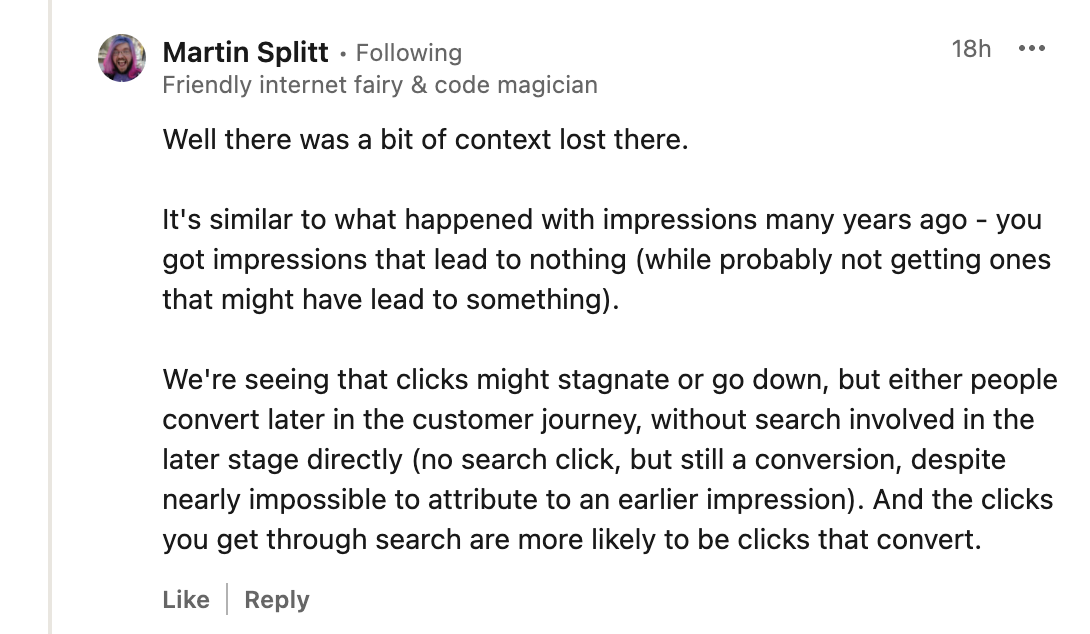Open Martin Splitt's profile picture
This screenshot has width=1090, height=634.
[x=122, y=57]
